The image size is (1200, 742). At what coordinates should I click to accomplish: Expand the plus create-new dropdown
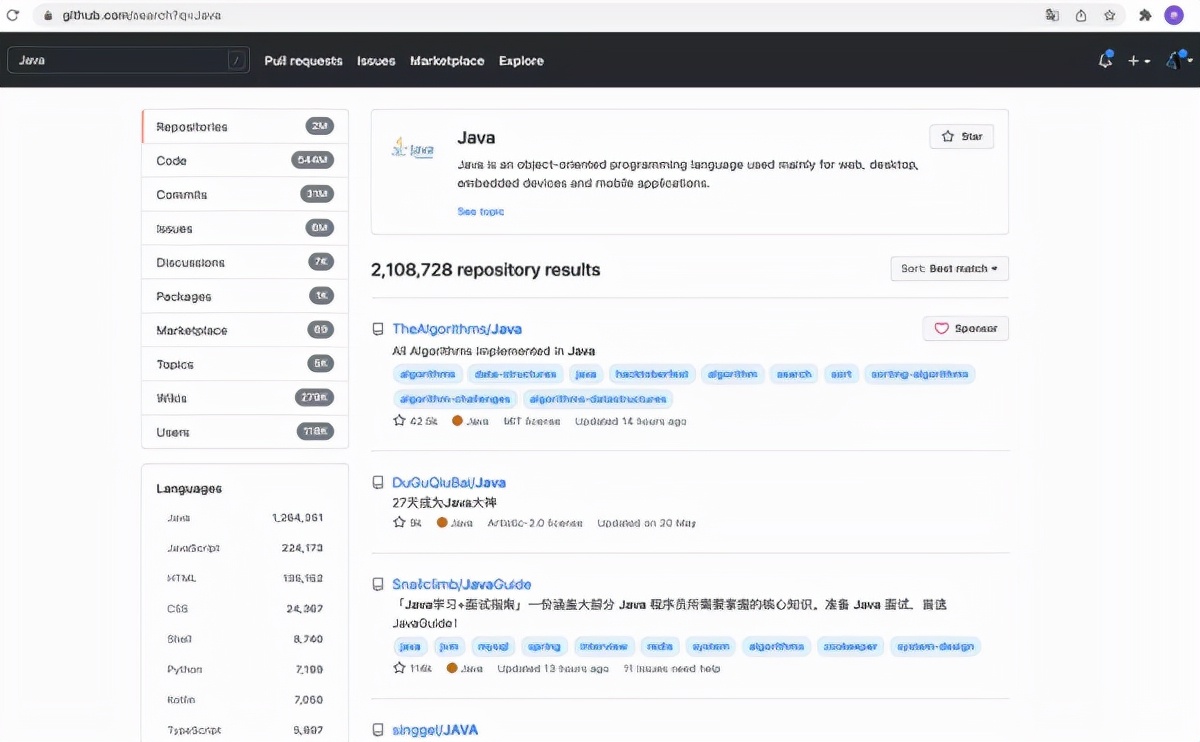tap(1138, 61)
